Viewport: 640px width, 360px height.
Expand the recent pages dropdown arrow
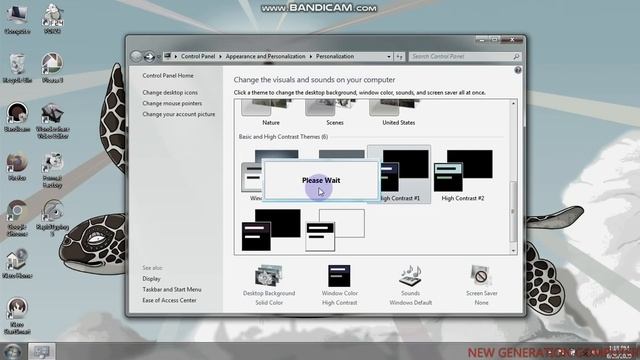click(x=158, y=57)
